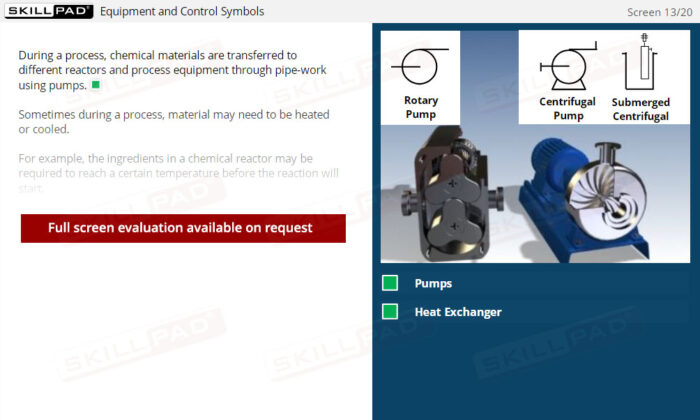The image size is (700, 420).
Task: Toggle the green Heat Exchanger square
Action: point(390,312)
